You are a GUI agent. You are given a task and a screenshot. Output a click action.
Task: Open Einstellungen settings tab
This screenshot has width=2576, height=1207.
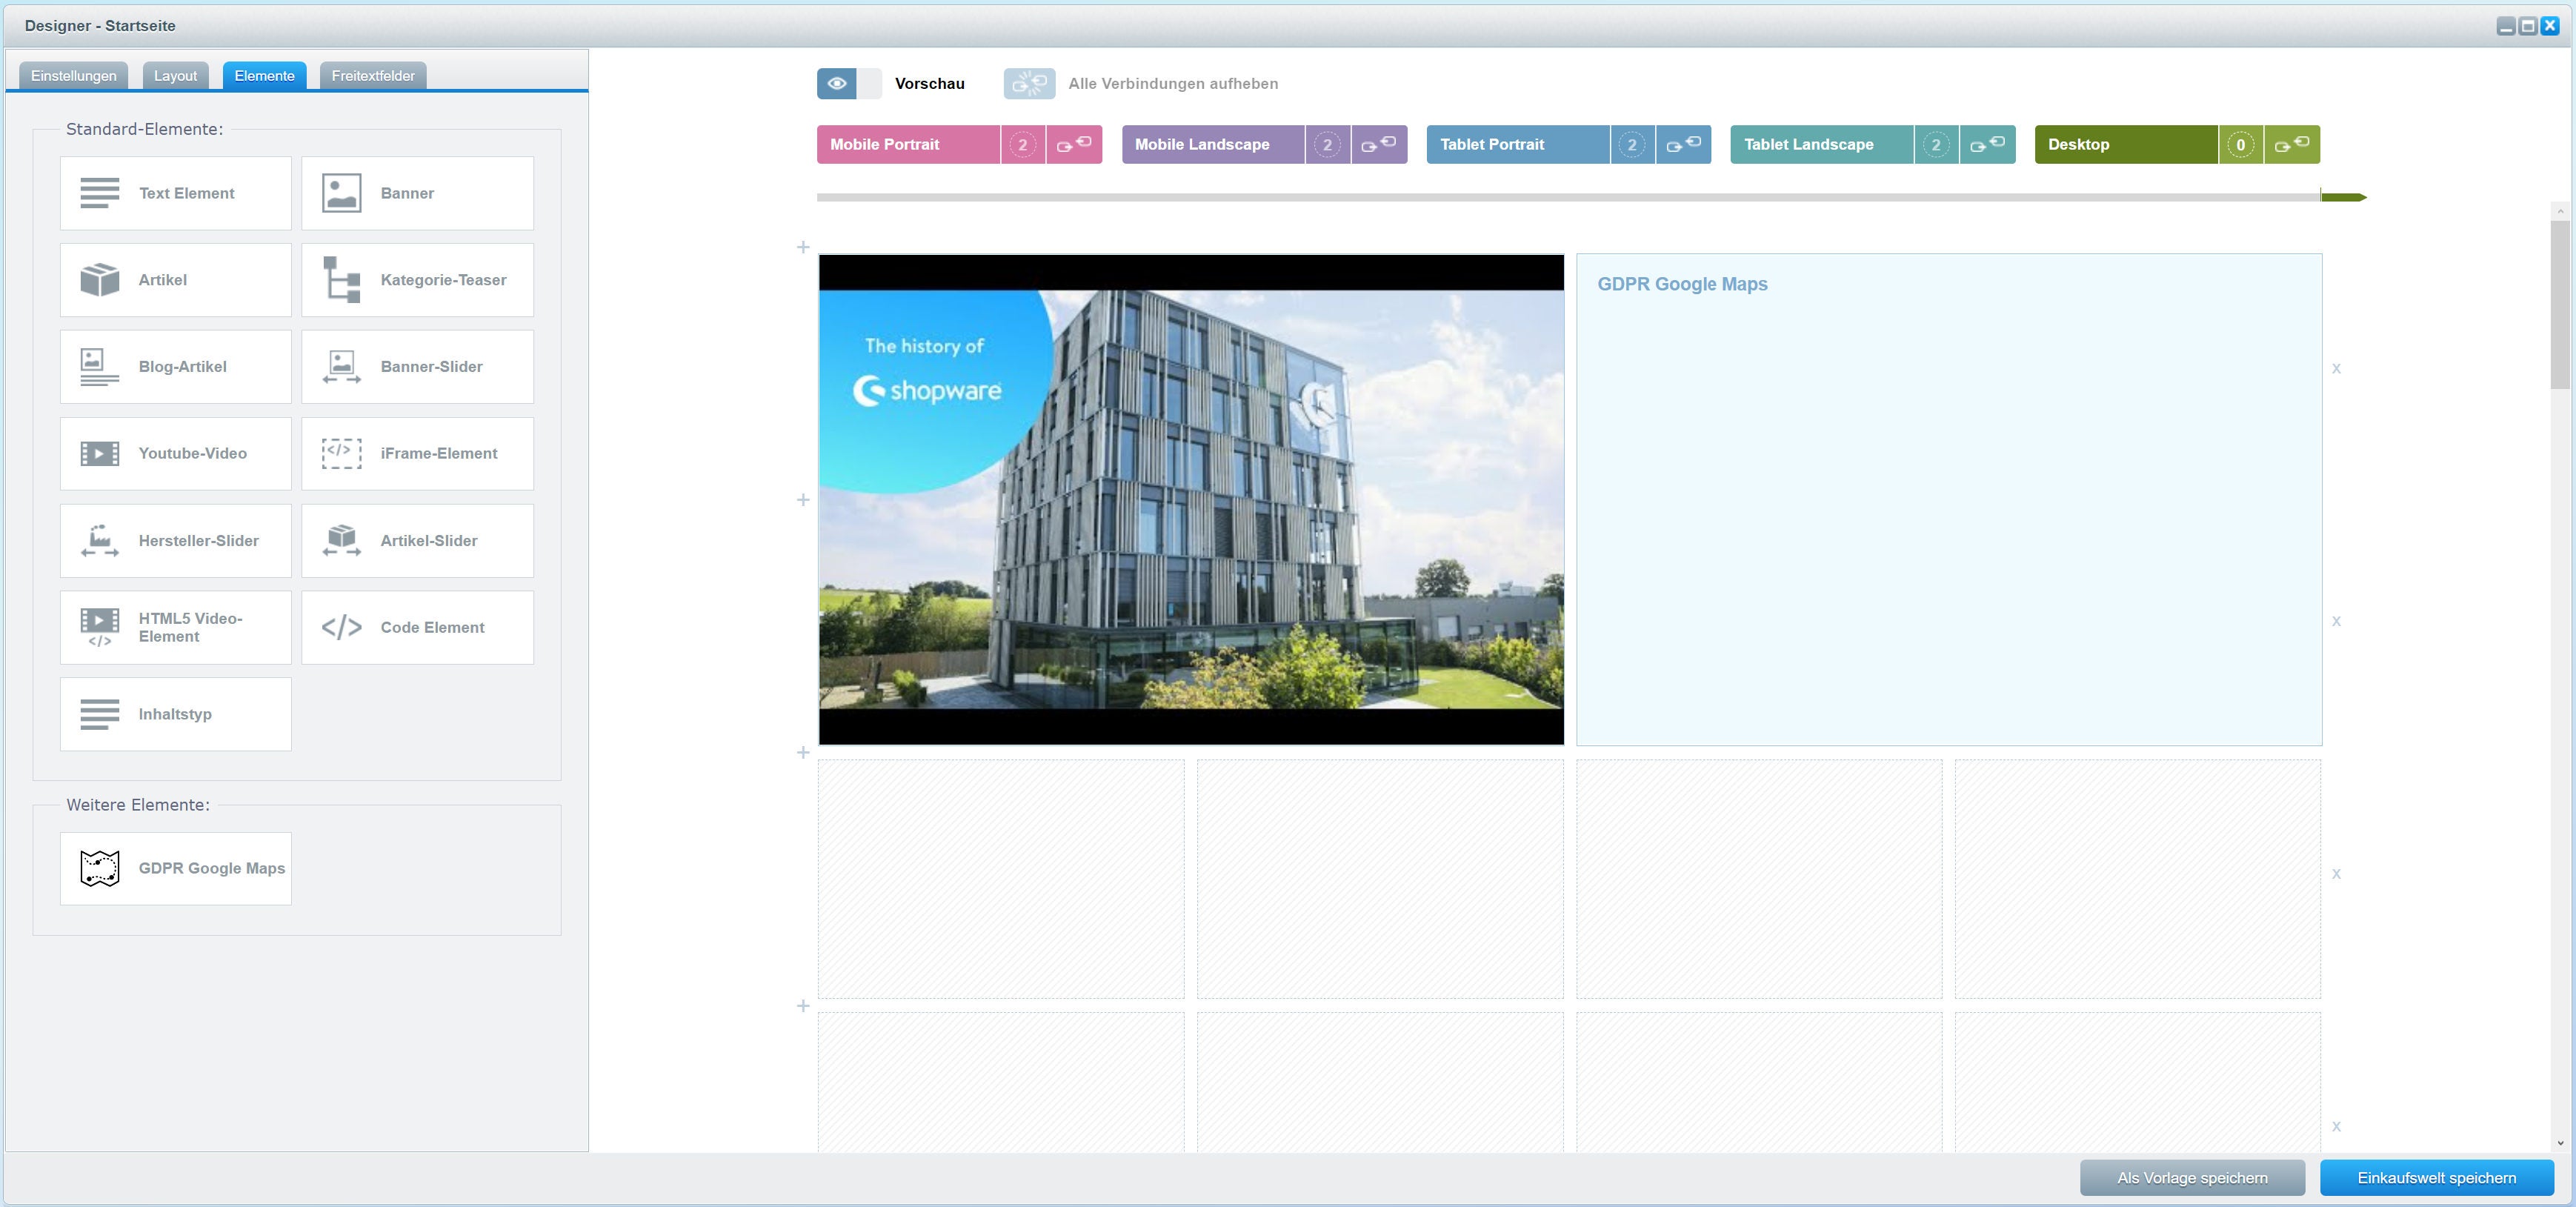[73, 76]
